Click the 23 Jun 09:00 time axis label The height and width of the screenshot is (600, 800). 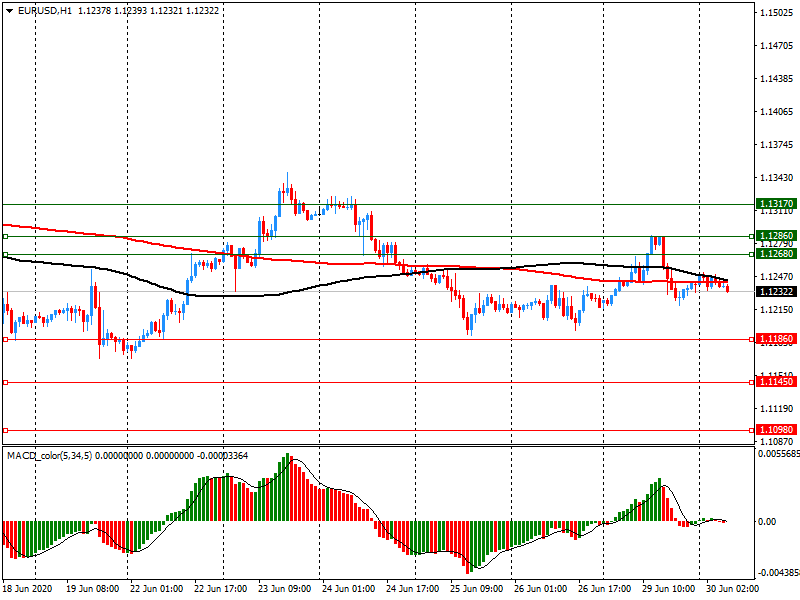[x=285, y=589]
